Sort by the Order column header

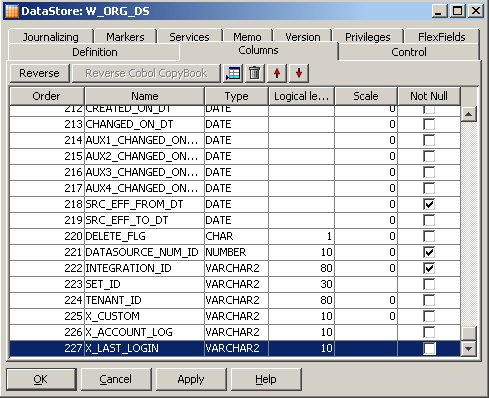tap(47, 96)
